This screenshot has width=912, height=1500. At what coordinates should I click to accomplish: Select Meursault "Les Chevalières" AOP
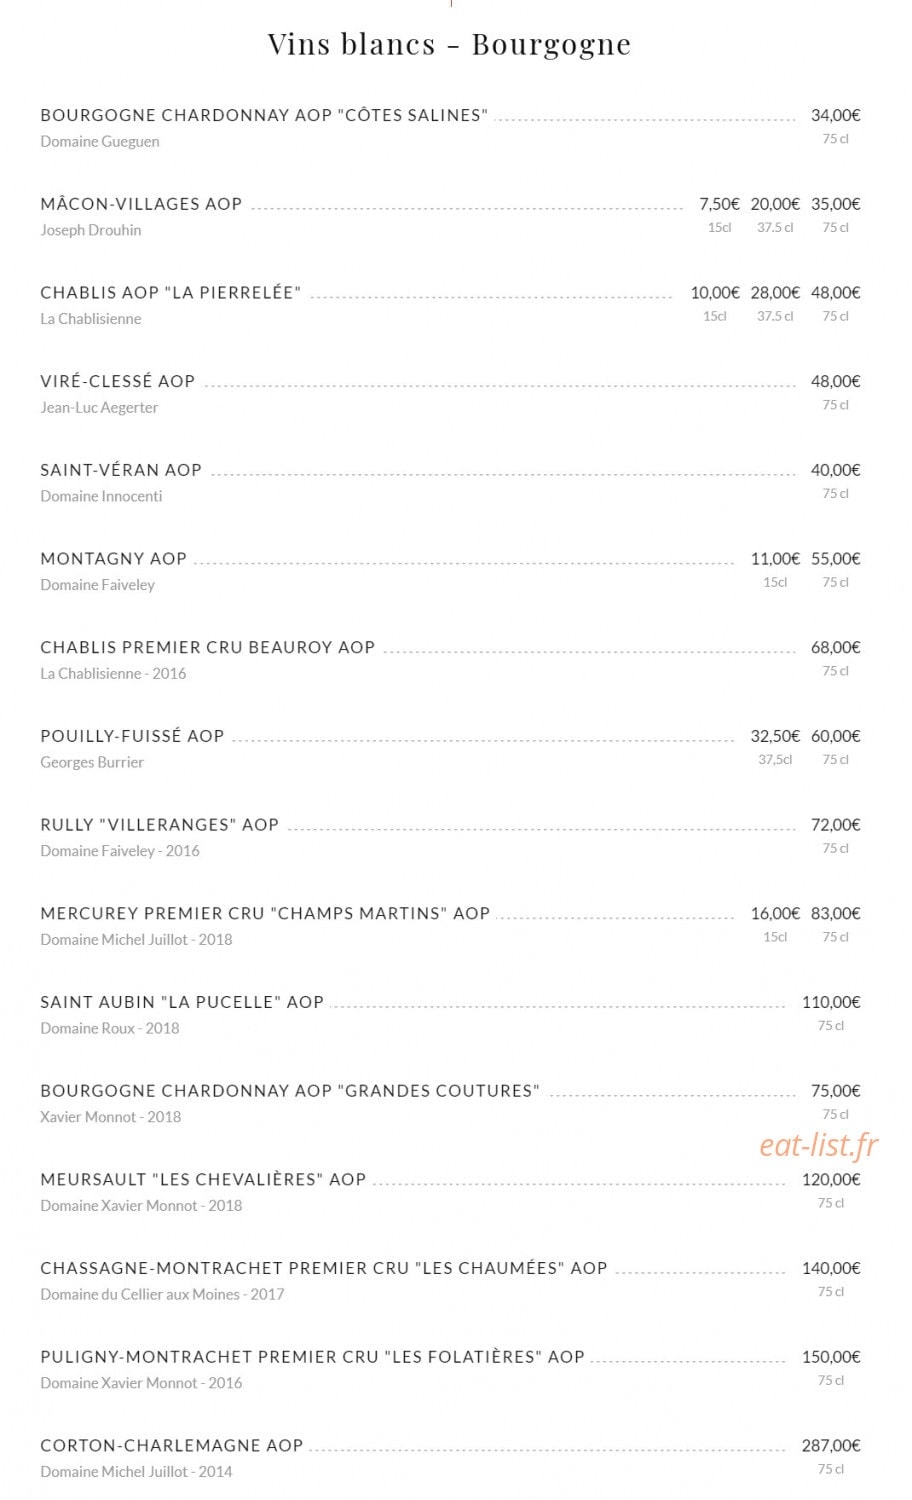[203, 1179]
